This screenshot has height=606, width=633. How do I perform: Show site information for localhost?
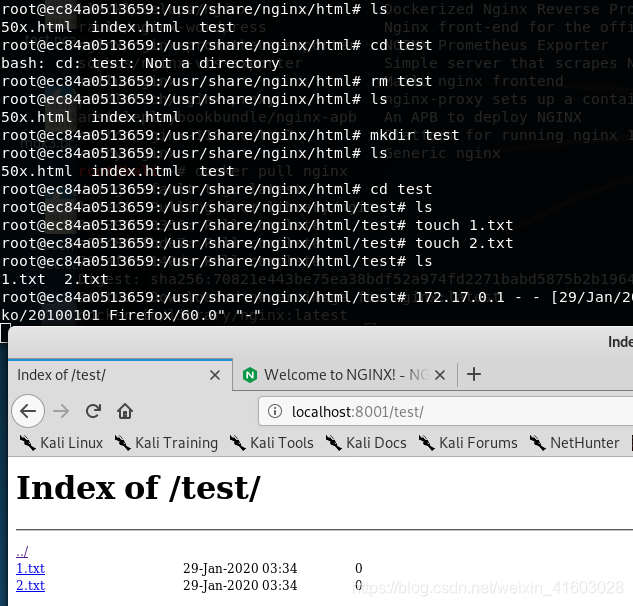[x=275, y=411]
